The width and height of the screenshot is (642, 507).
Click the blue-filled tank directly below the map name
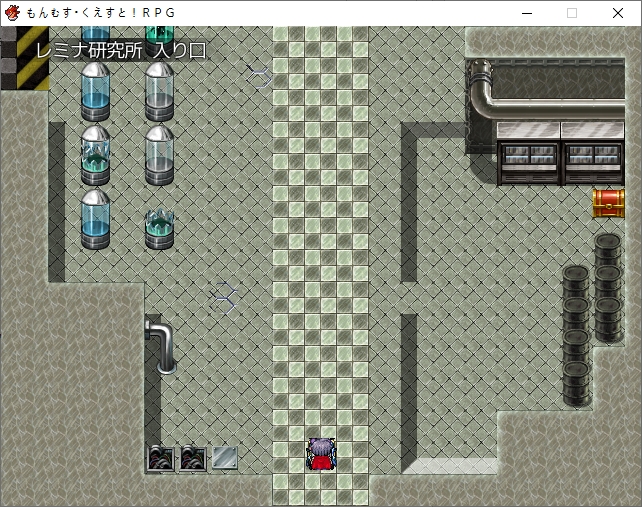point(95,92)
